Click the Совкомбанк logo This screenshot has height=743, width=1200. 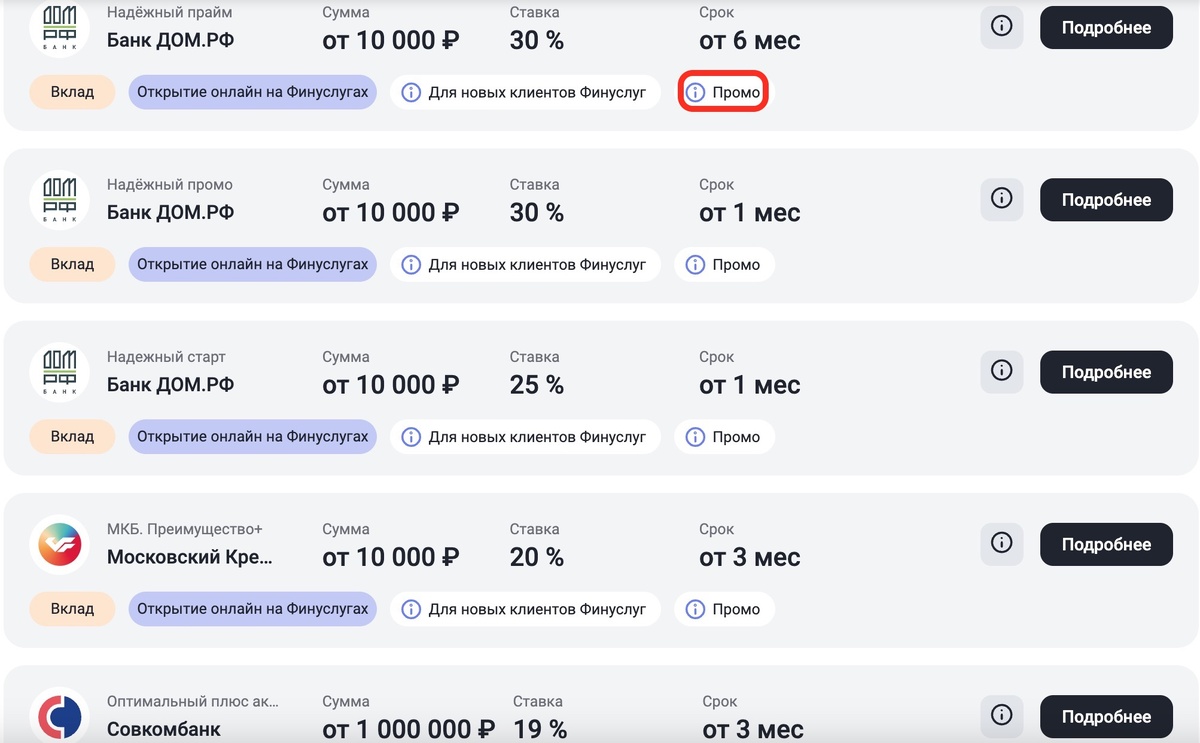click(60, 716)
